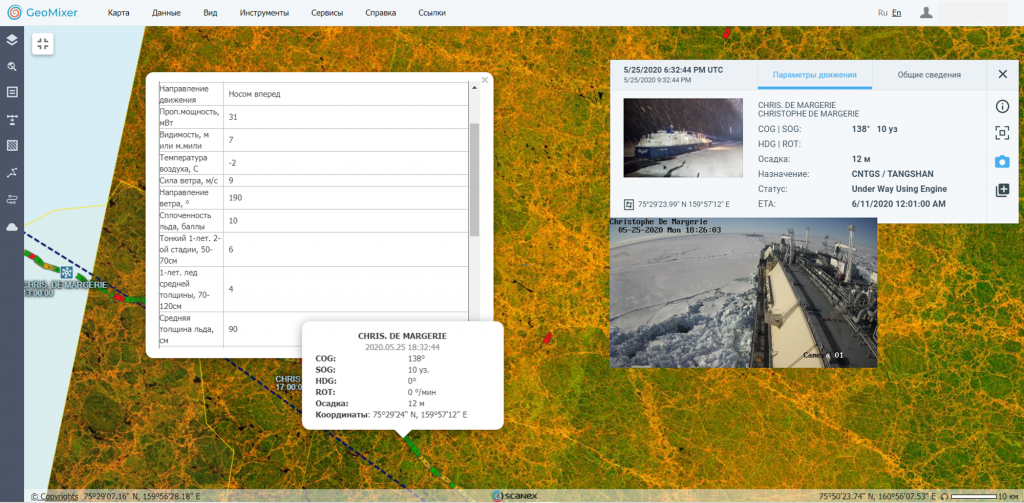Click the onboard camera image of ice

pyautogui.click(x=743, y=293)
